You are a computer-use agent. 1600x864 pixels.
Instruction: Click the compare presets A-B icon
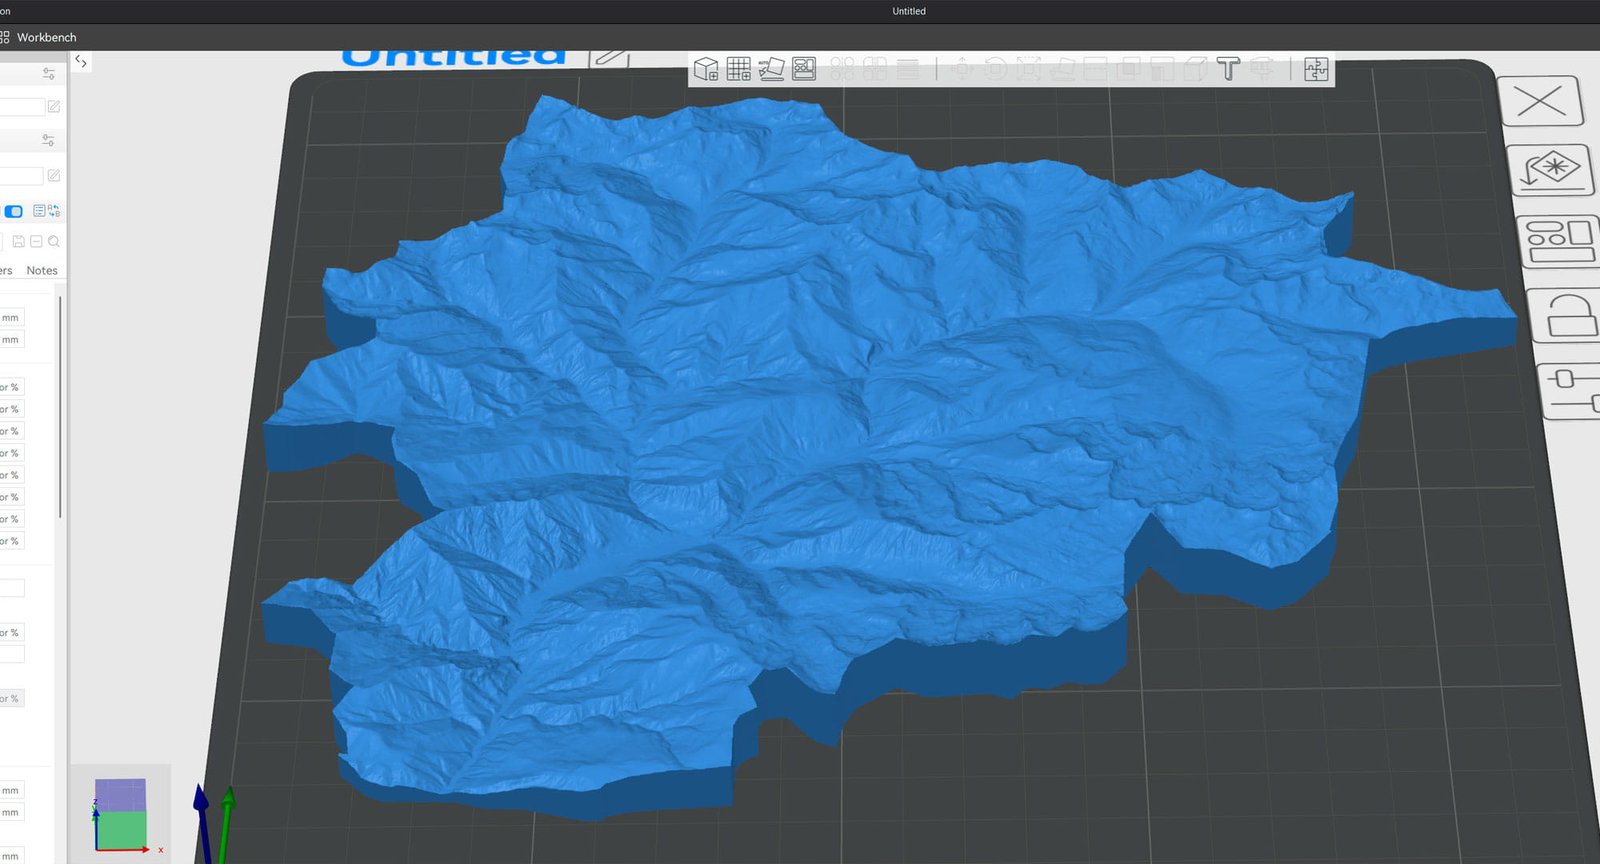54,211
